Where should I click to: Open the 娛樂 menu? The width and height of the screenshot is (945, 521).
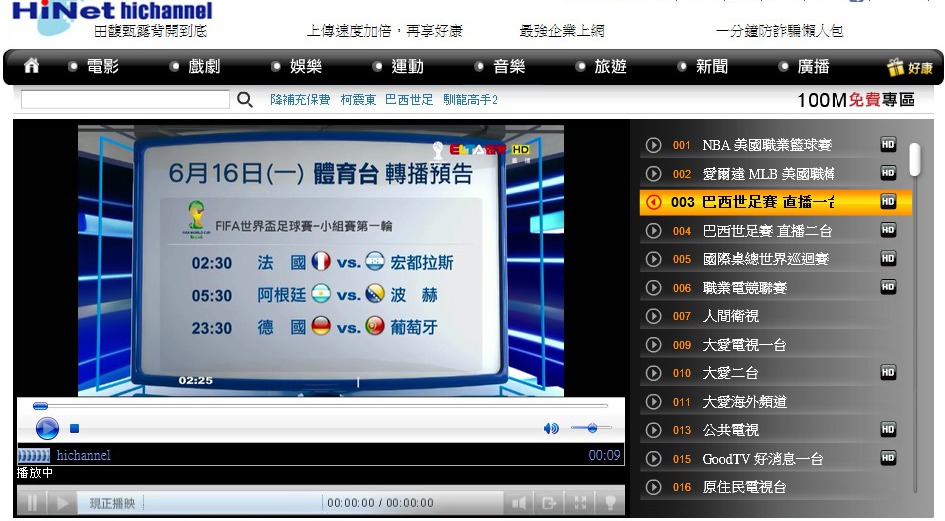pos(306,66)
